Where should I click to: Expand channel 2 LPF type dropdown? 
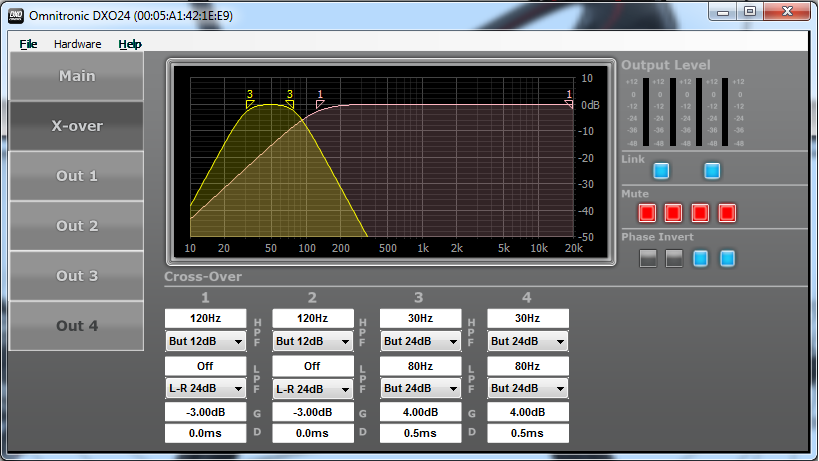[x=312, y=389]
